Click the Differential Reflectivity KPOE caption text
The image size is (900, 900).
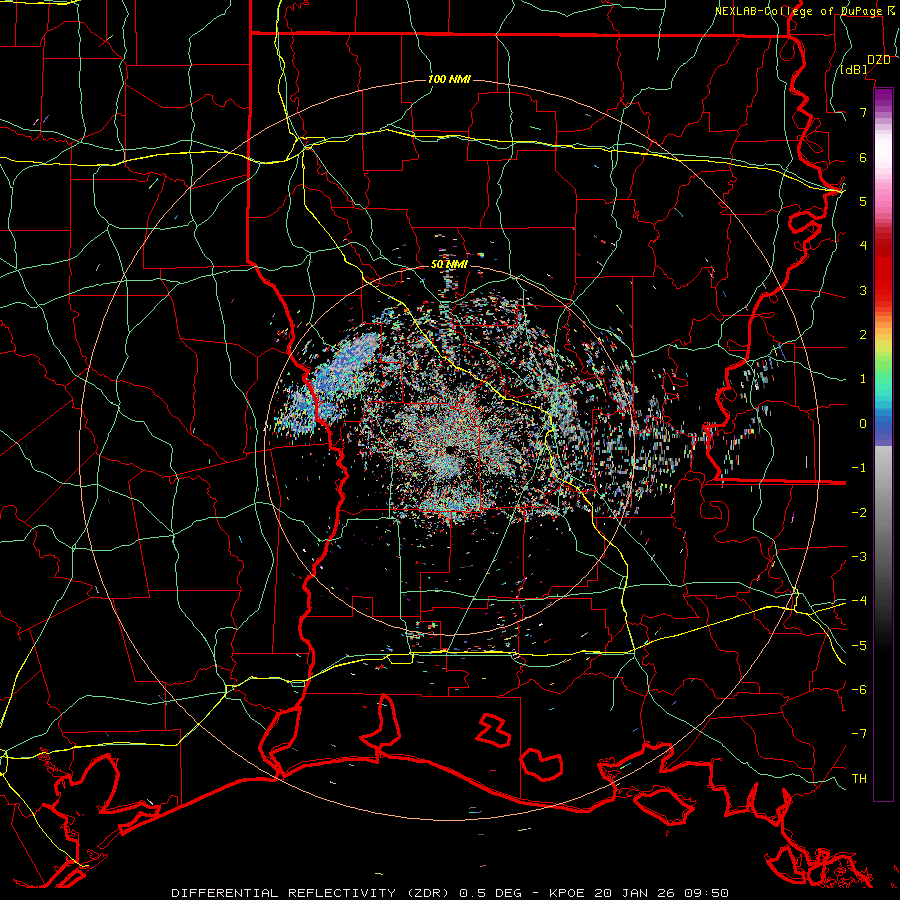pyautogui.click(x=450, y=893)
